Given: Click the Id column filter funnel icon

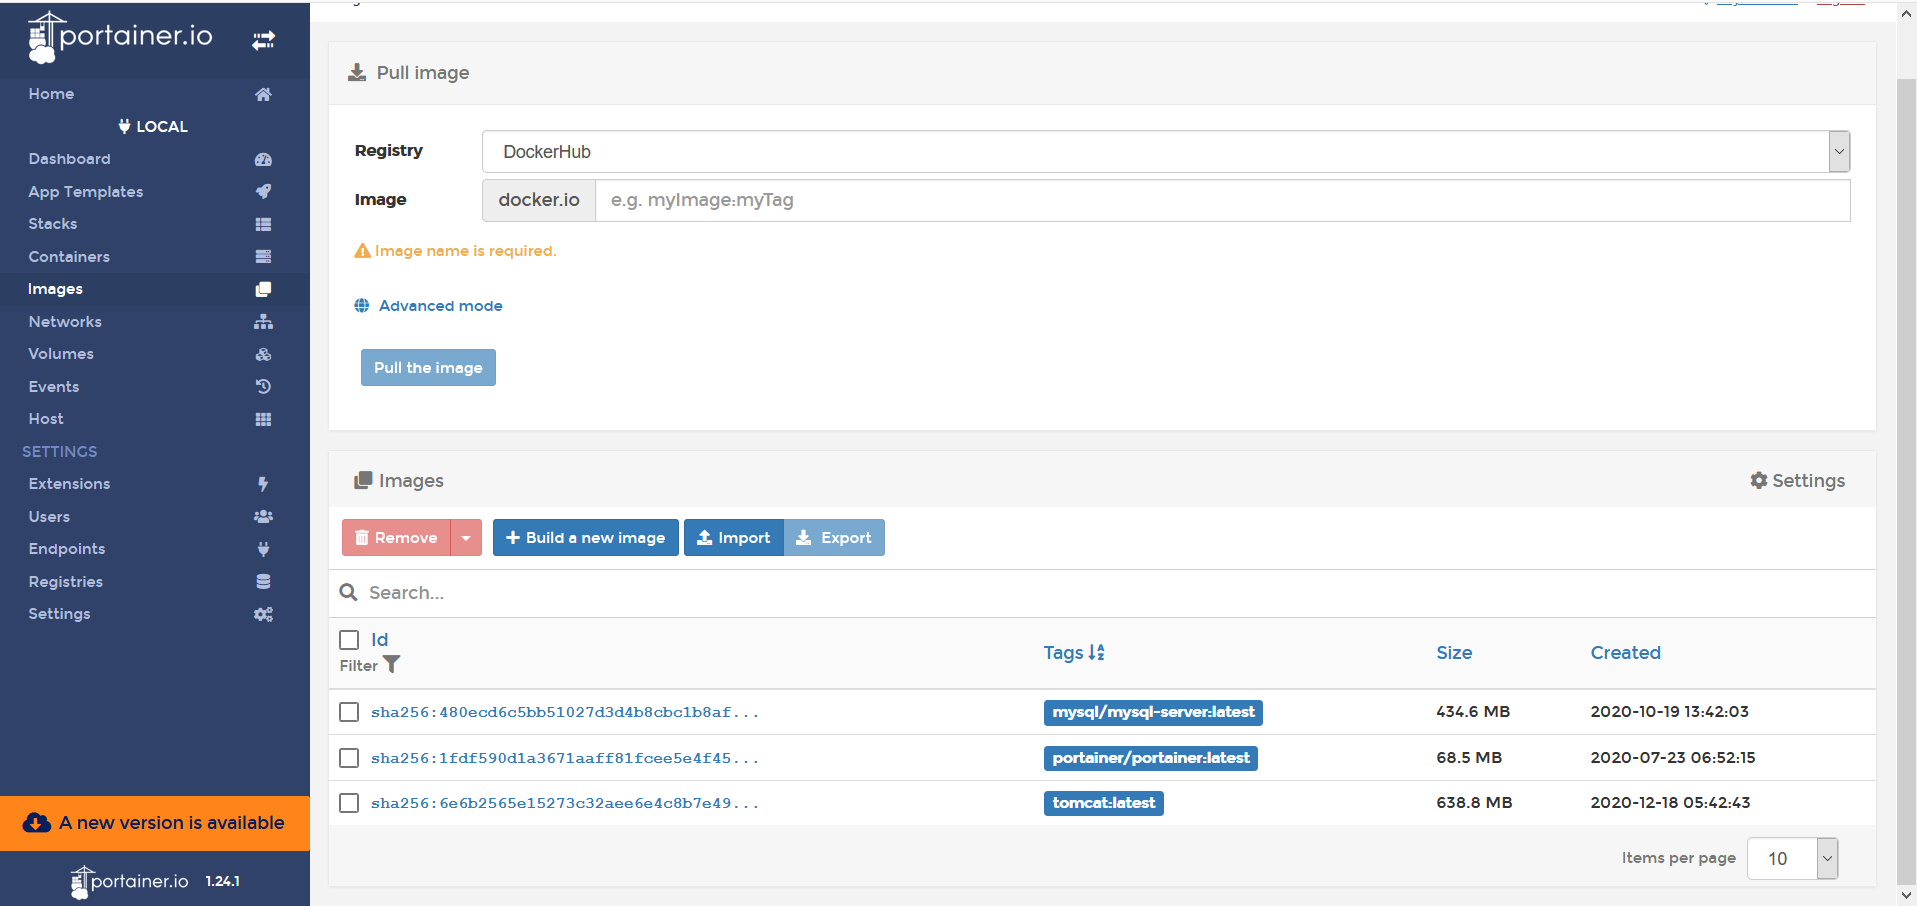Looking at the screenshot, I should point(392,664).
